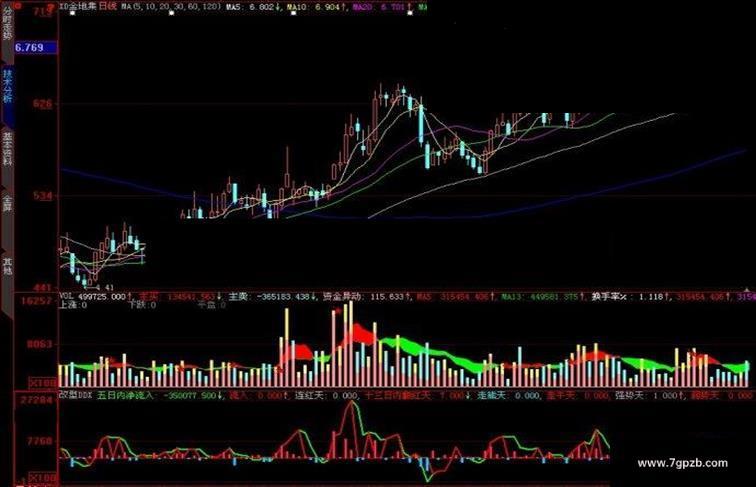Screen dimensions: 756x487
Task: Click the MA(5,10,20,30,60,120) indicator label
Action: [171, 7]
